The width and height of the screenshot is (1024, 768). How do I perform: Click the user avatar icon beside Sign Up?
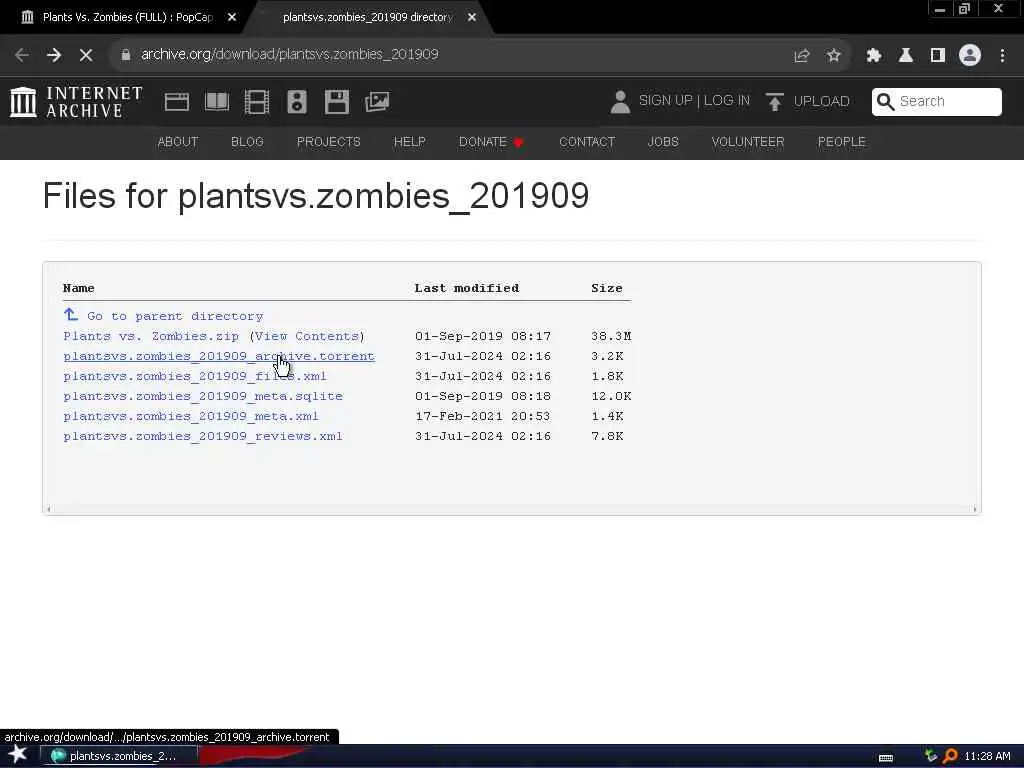[620, 102]
